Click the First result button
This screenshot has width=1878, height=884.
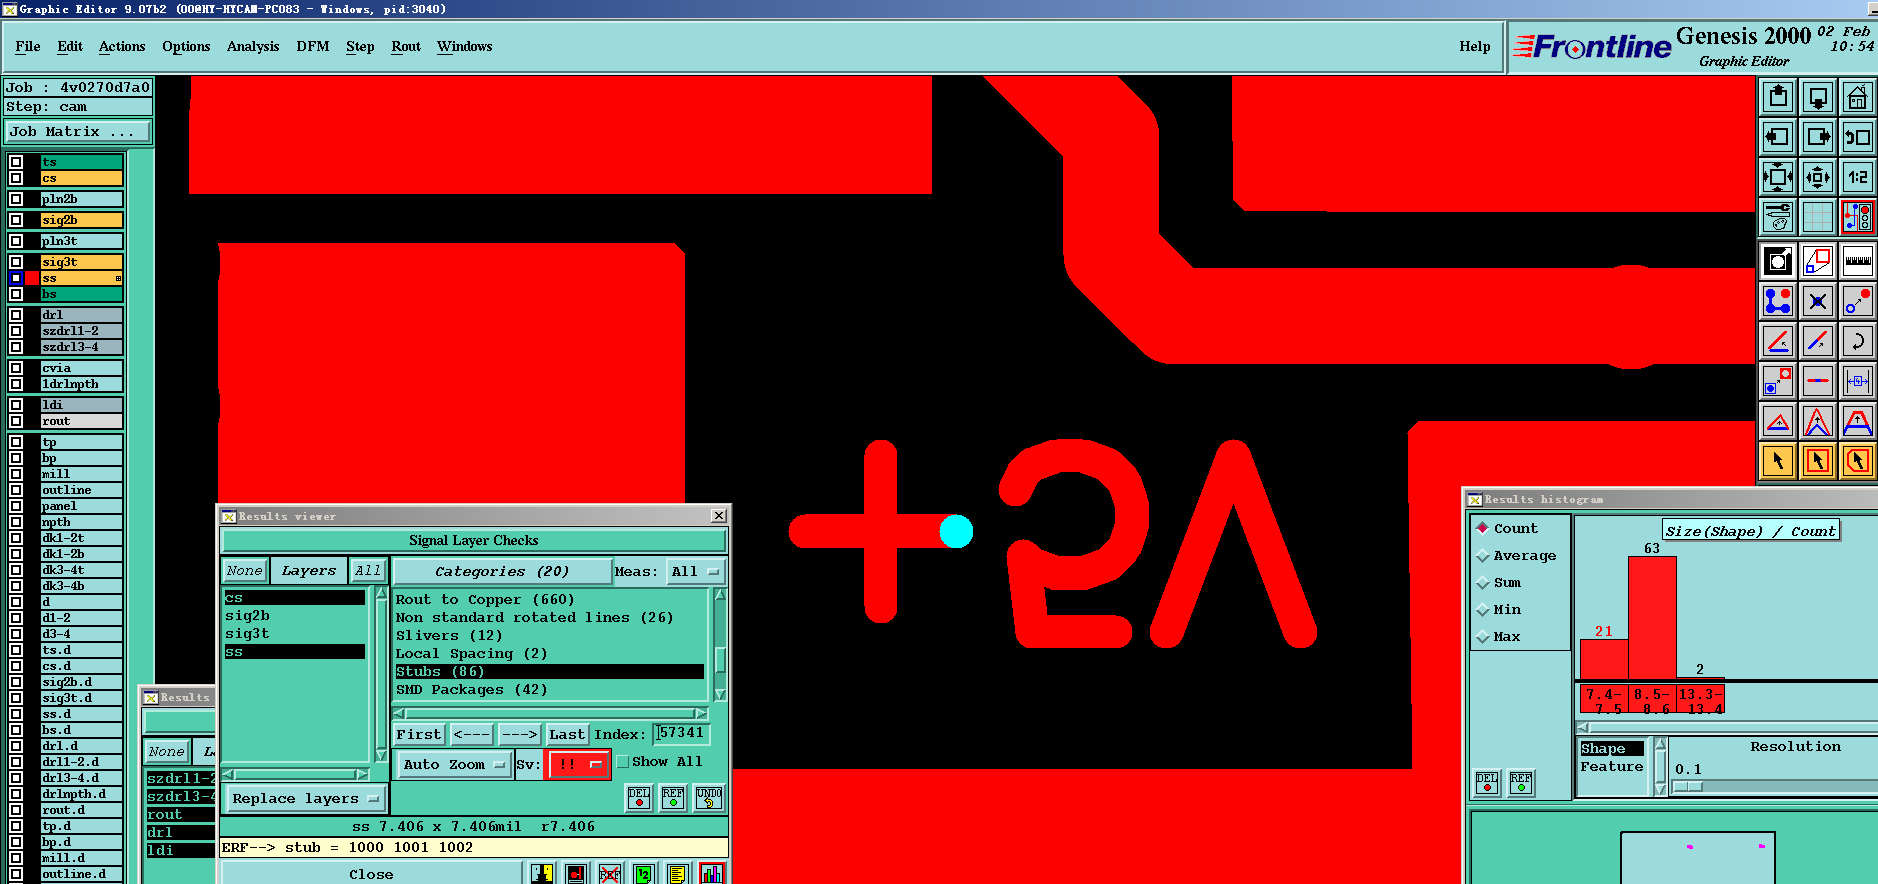[418, 735]
